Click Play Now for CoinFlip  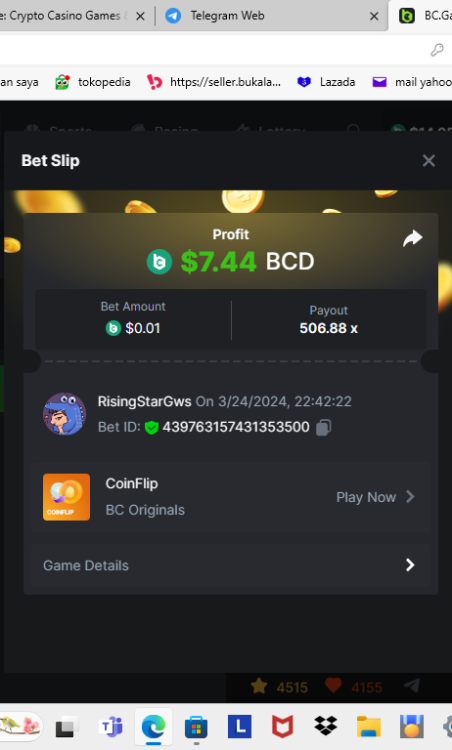pyautogui.click(x=366, y=497)
